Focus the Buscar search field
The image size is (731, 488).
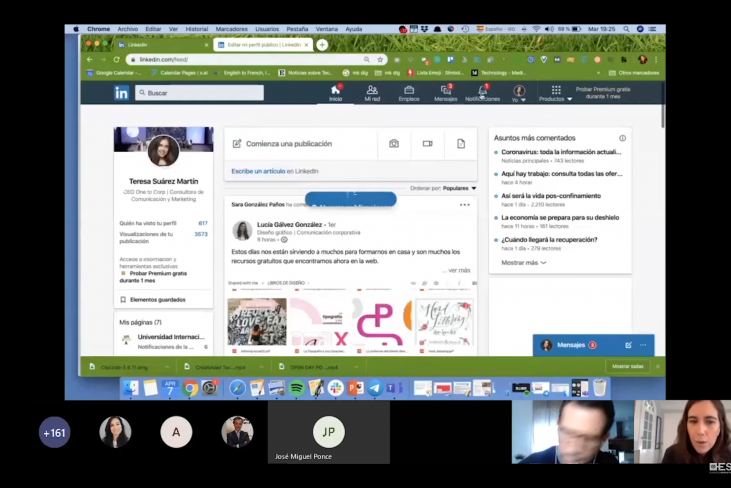pyautogui.click(x=200, y=93)
